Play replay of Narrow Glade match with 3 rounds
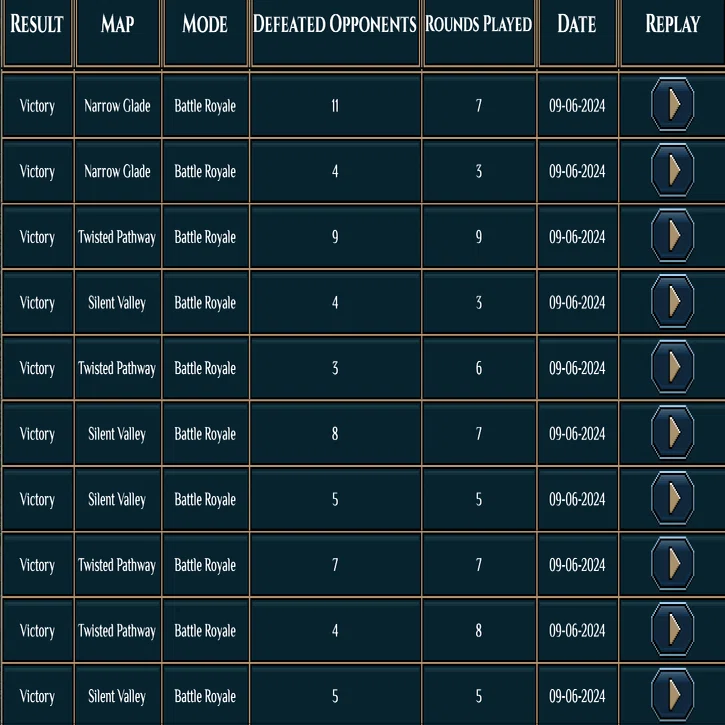This screenshot has width=725, height=725. [672, 171]
